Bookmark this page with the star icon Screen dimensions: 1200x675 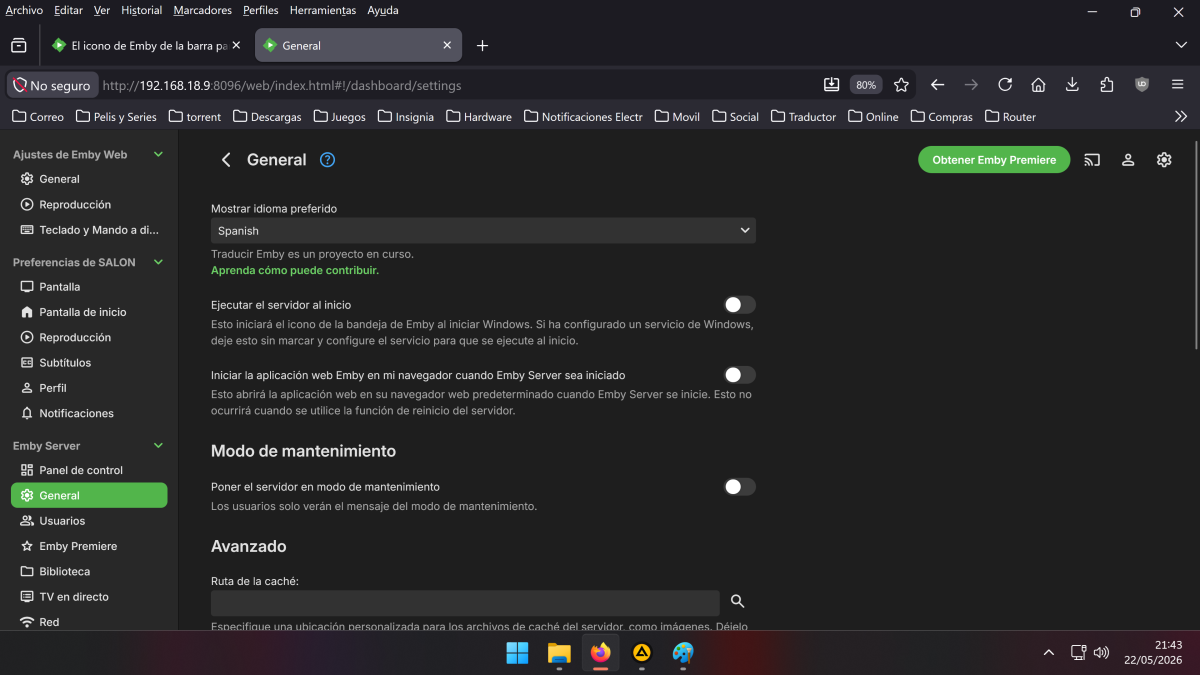click(901, 85)
